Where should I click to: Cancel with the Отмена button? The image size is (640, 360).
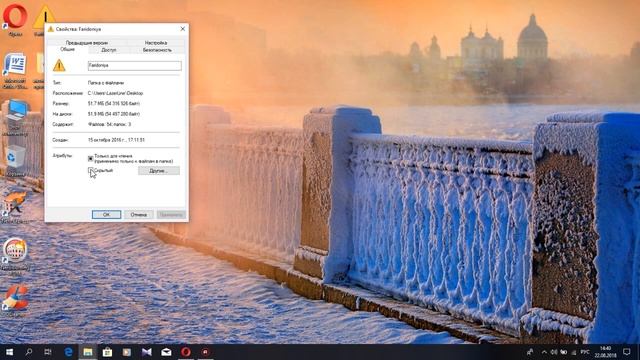pos(138,214)
